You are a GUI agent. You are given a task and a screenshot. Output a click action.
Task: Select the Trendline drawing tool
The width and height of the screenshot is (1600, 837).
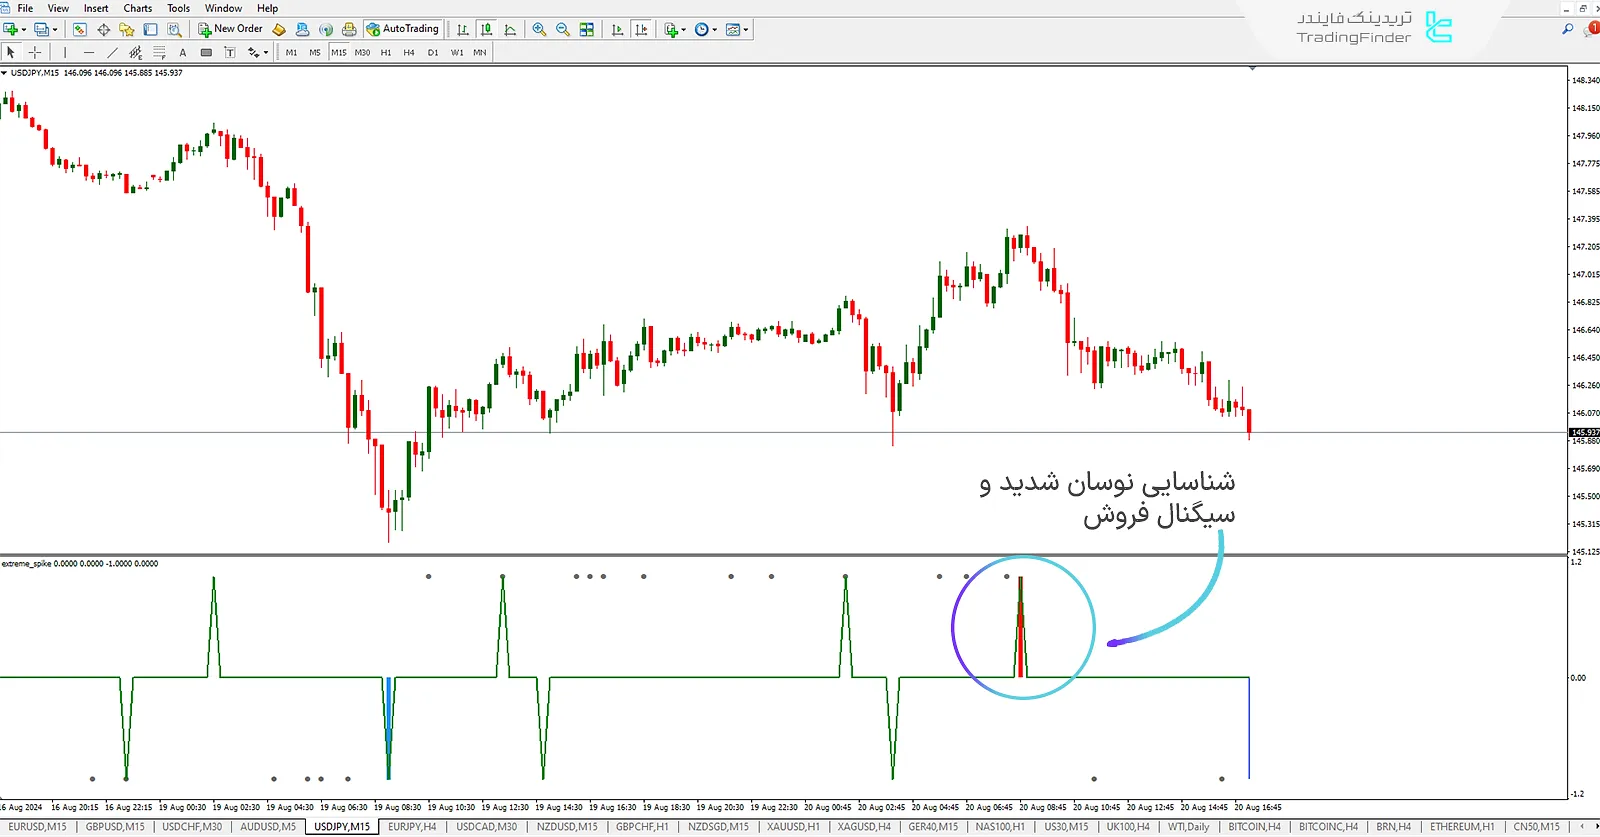point(112,52)
